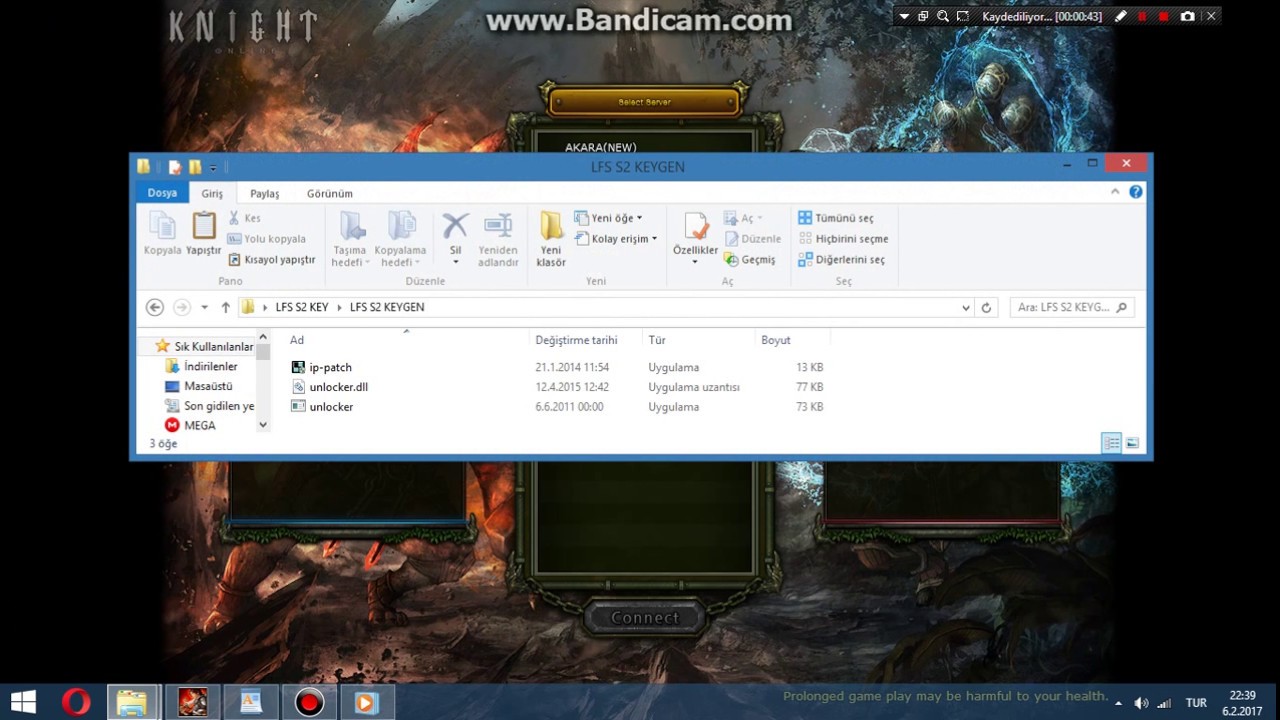This screenshot has width=1280, height=720.
Task: Switch to details view icon
Action: tap(1111, 443)
